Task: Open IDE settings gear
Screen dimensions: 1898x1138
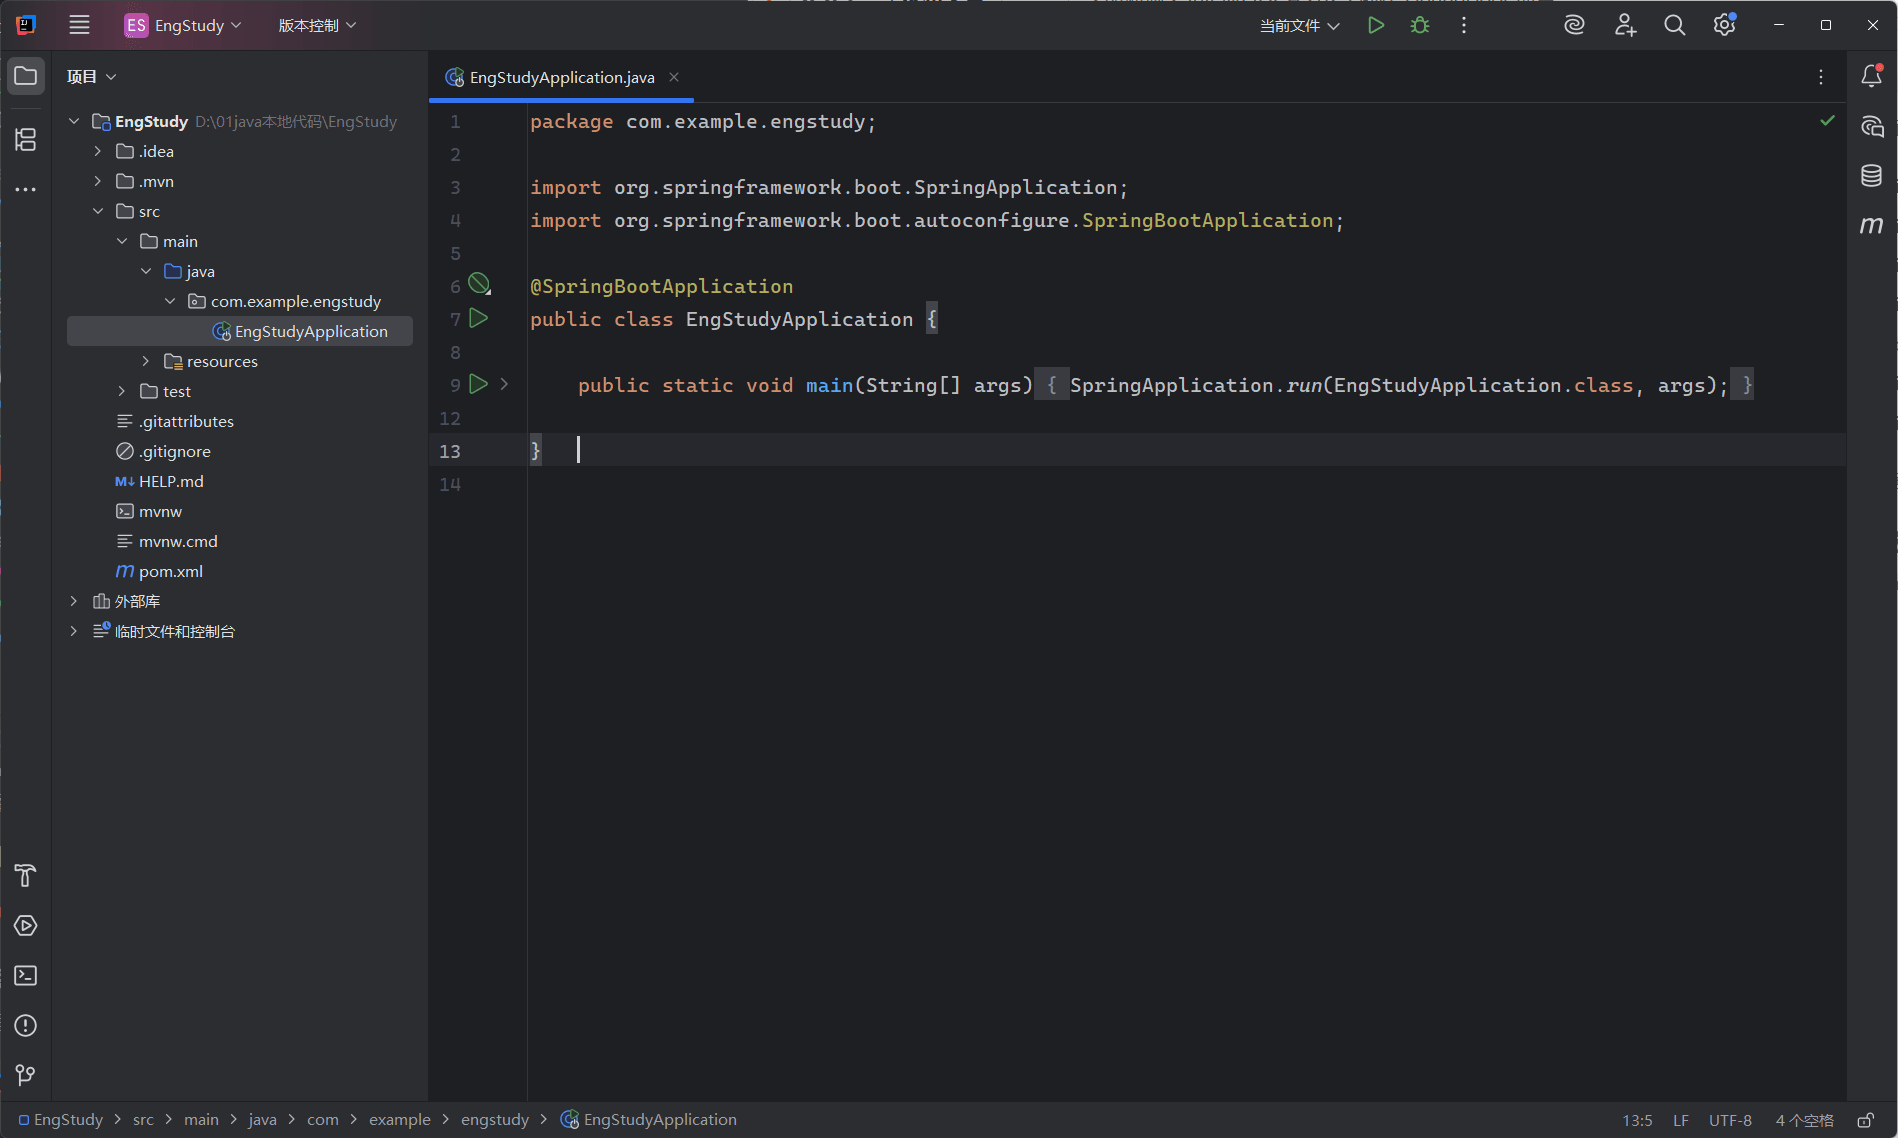Action: [1724, 25]
